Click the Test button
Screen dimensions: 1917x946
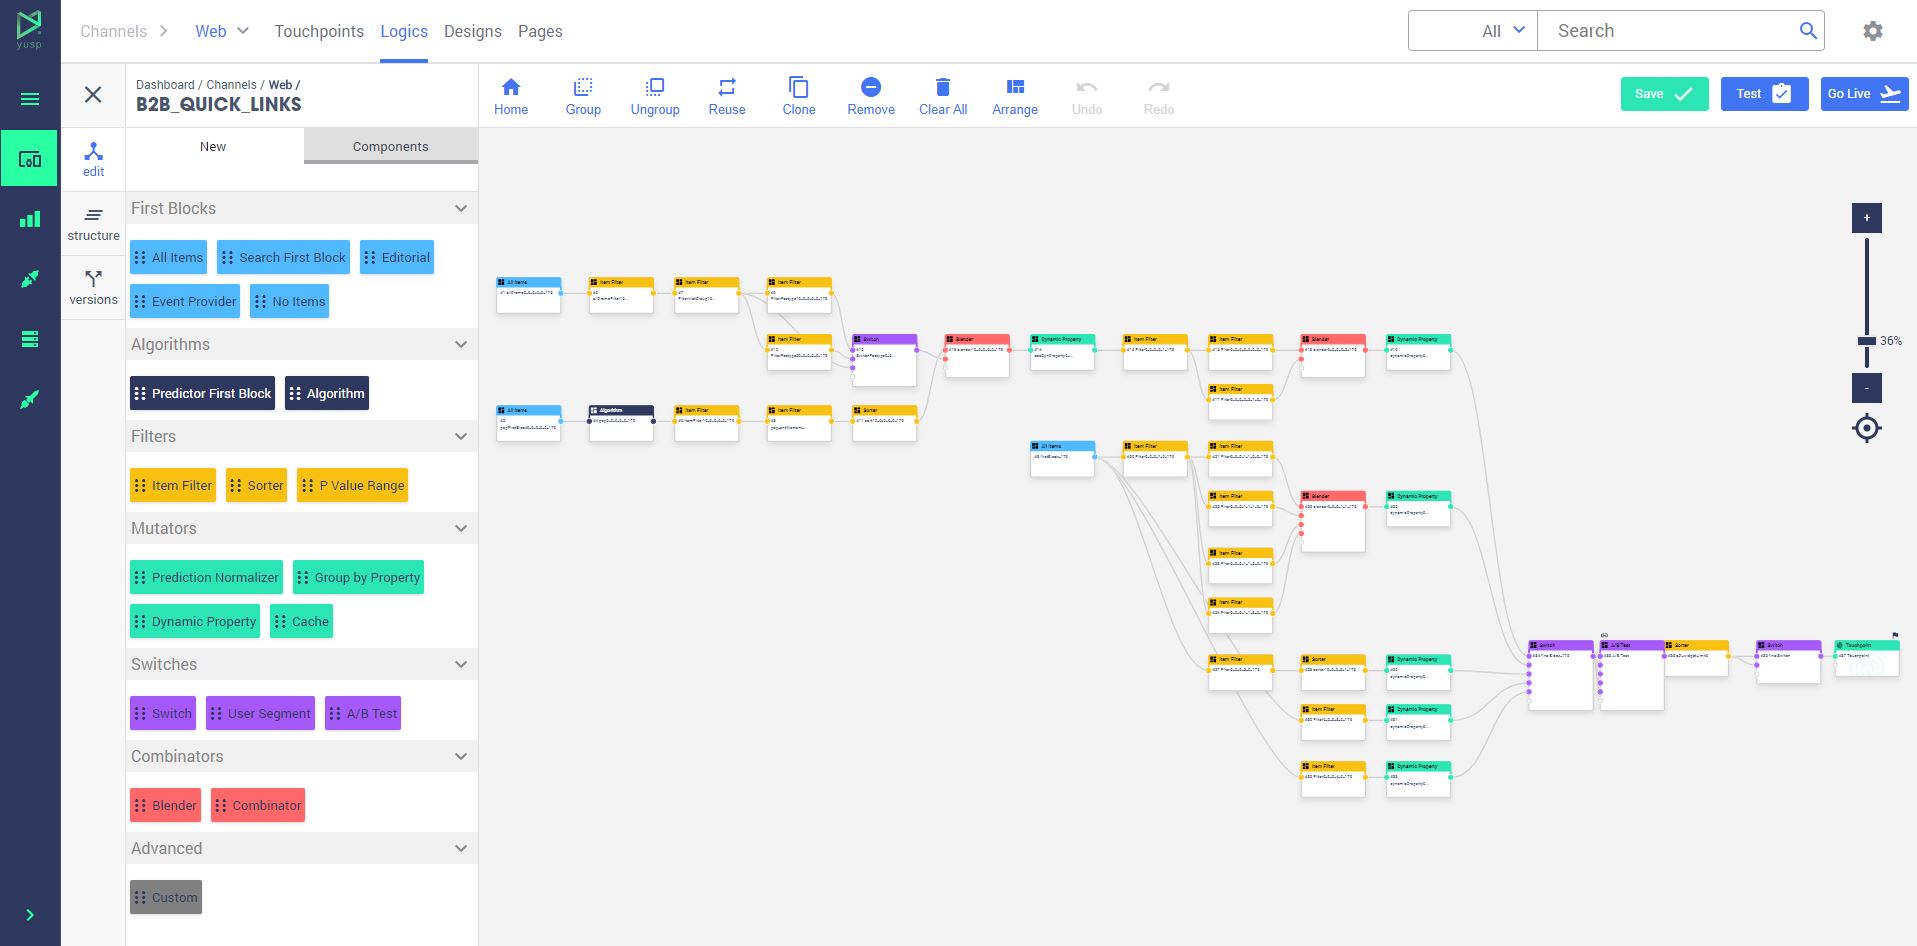(x=1764, y=94)
